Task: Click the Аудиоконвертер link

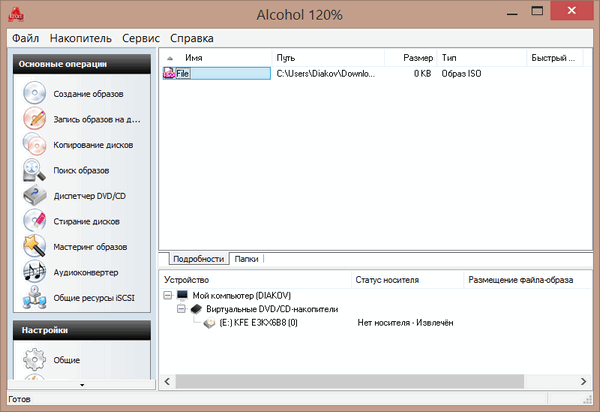Action: [86, 272]
